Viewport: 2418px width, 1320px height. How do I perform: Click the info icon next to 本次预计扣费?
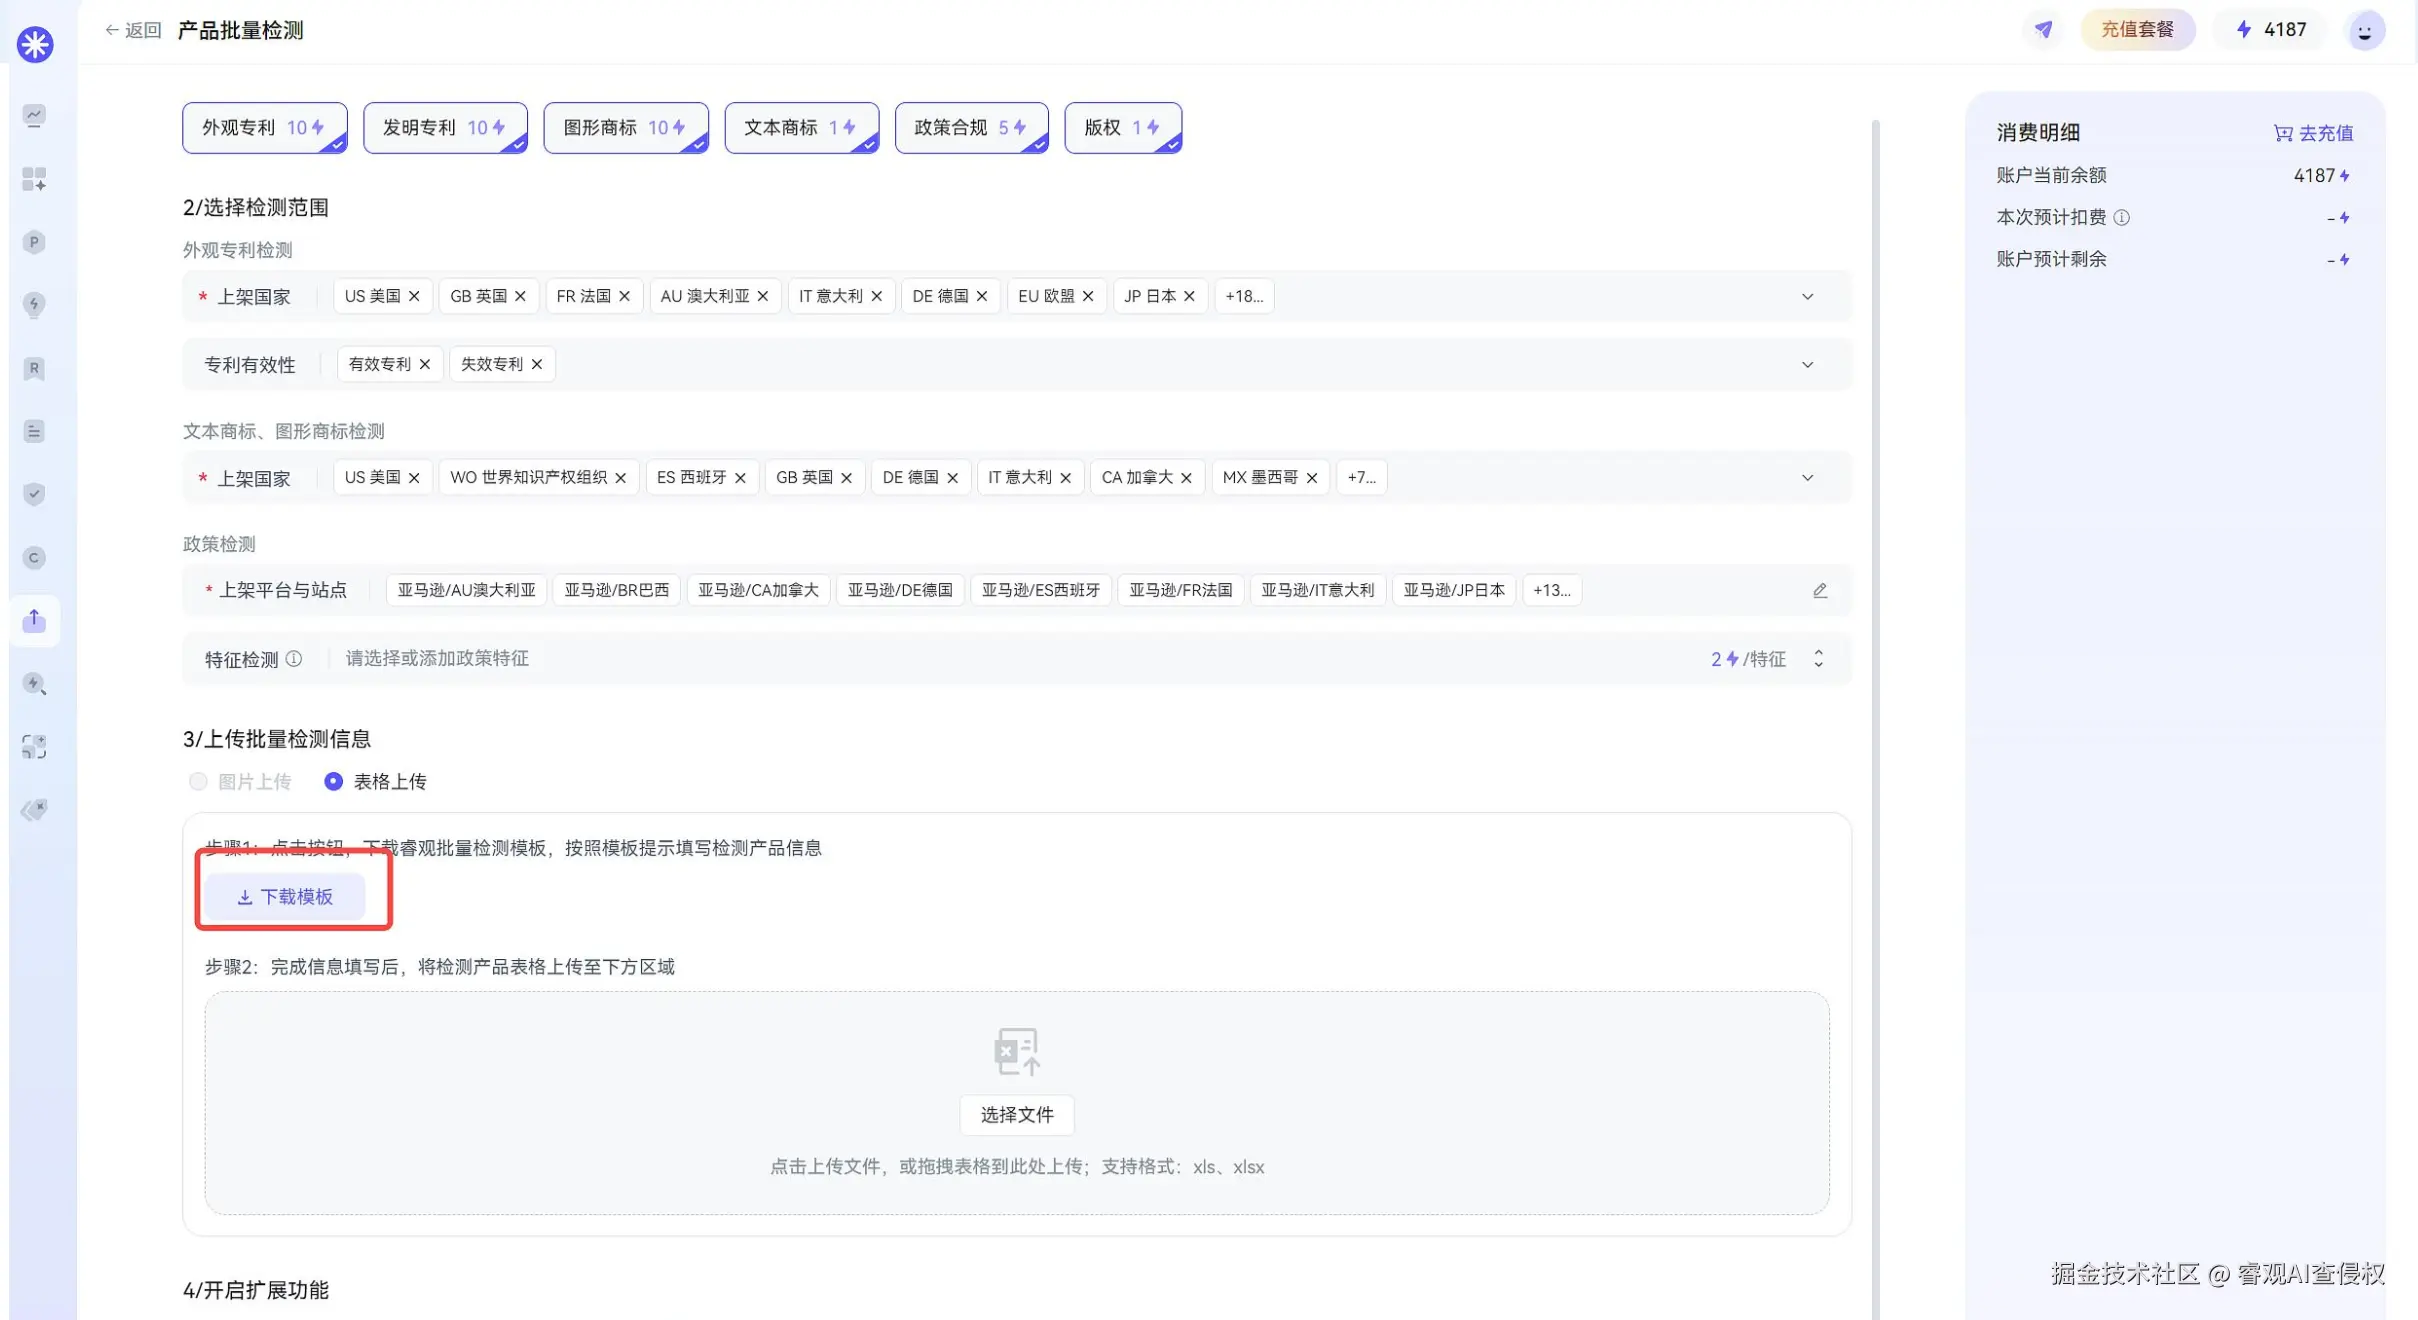point(2121,217)
